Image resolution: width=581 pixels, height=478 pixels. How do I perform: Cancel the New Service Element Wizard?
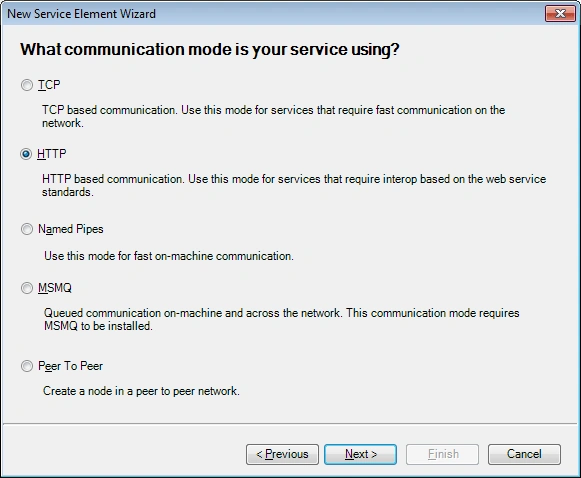click(x=524, y=454)
